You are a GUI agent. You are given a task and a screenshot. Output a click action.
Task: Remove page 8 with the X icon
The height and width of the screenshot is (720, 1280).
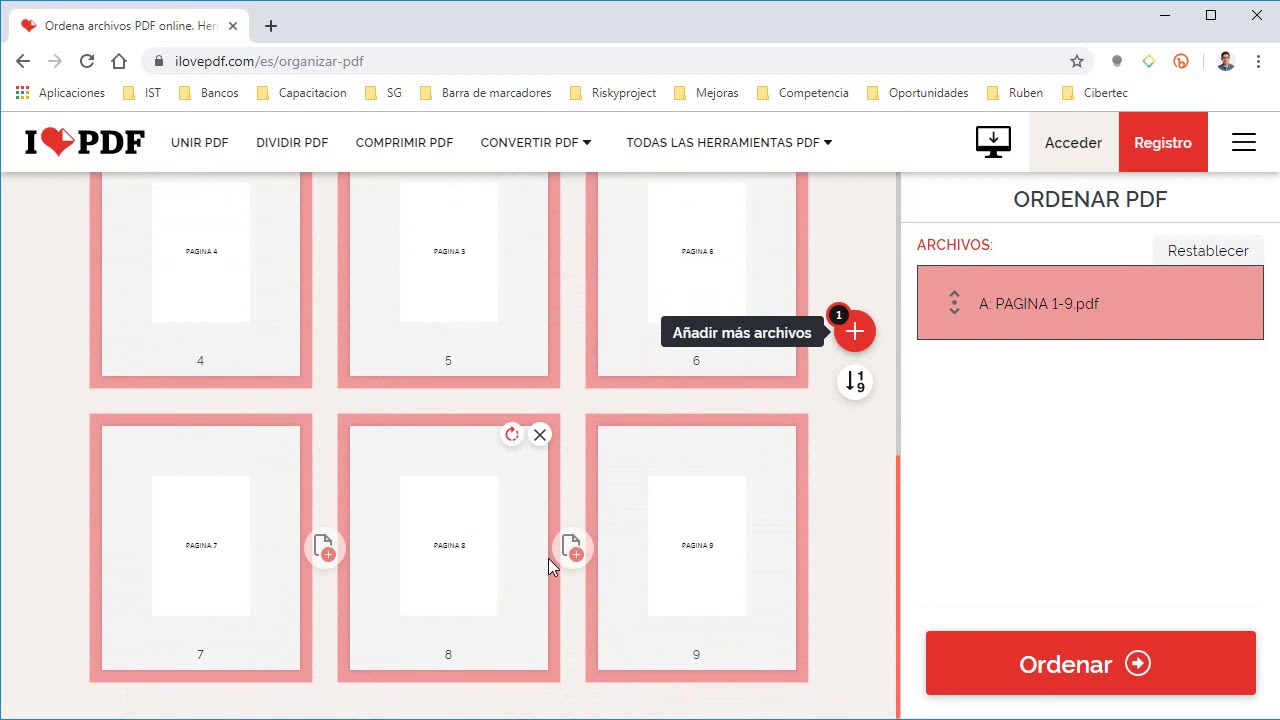[x=540, y=434]
